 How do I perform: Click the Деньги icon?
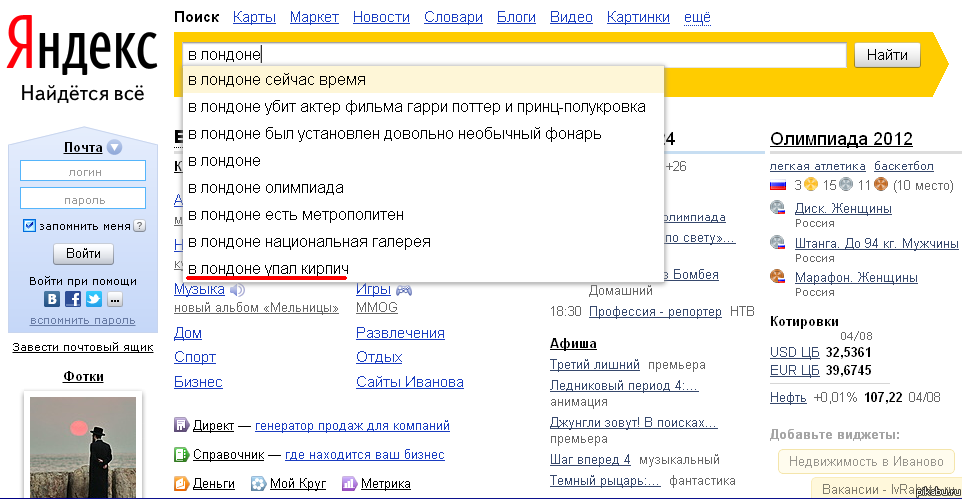click(x=181, y=484)
